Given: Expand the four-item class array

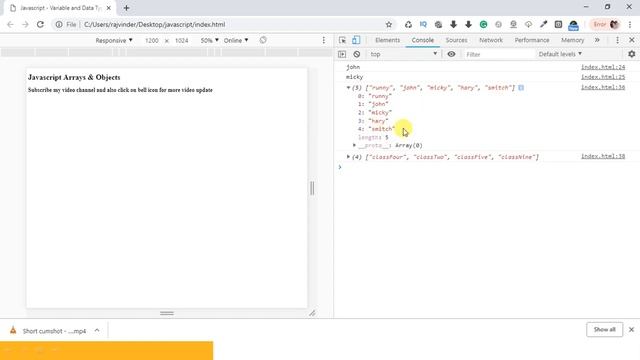Looking at the screenshot, I should tap(348, 157).
